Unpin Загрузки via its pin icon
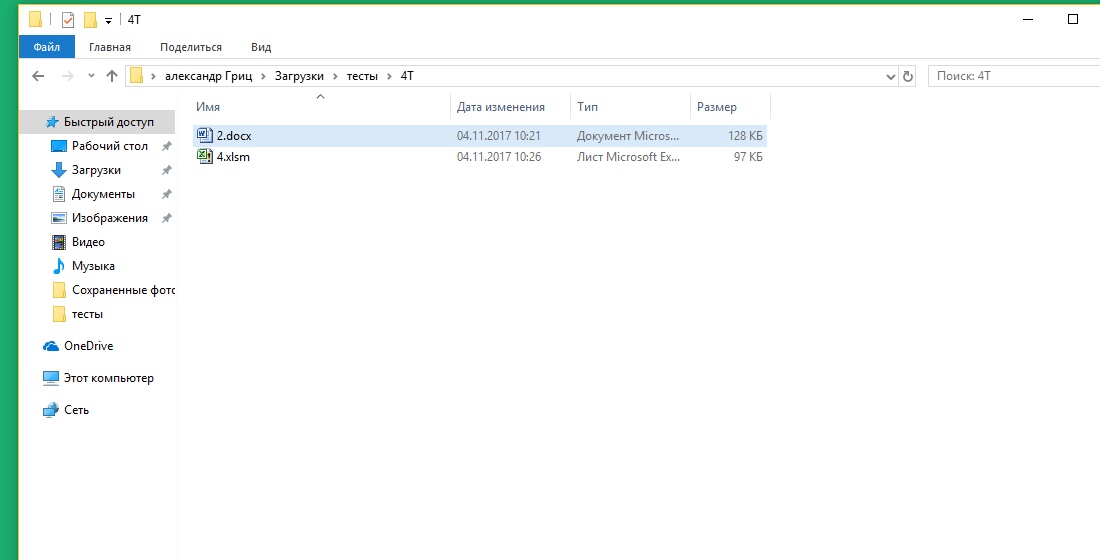This screenshot has width=1100, height=560. tap(166, 170)
